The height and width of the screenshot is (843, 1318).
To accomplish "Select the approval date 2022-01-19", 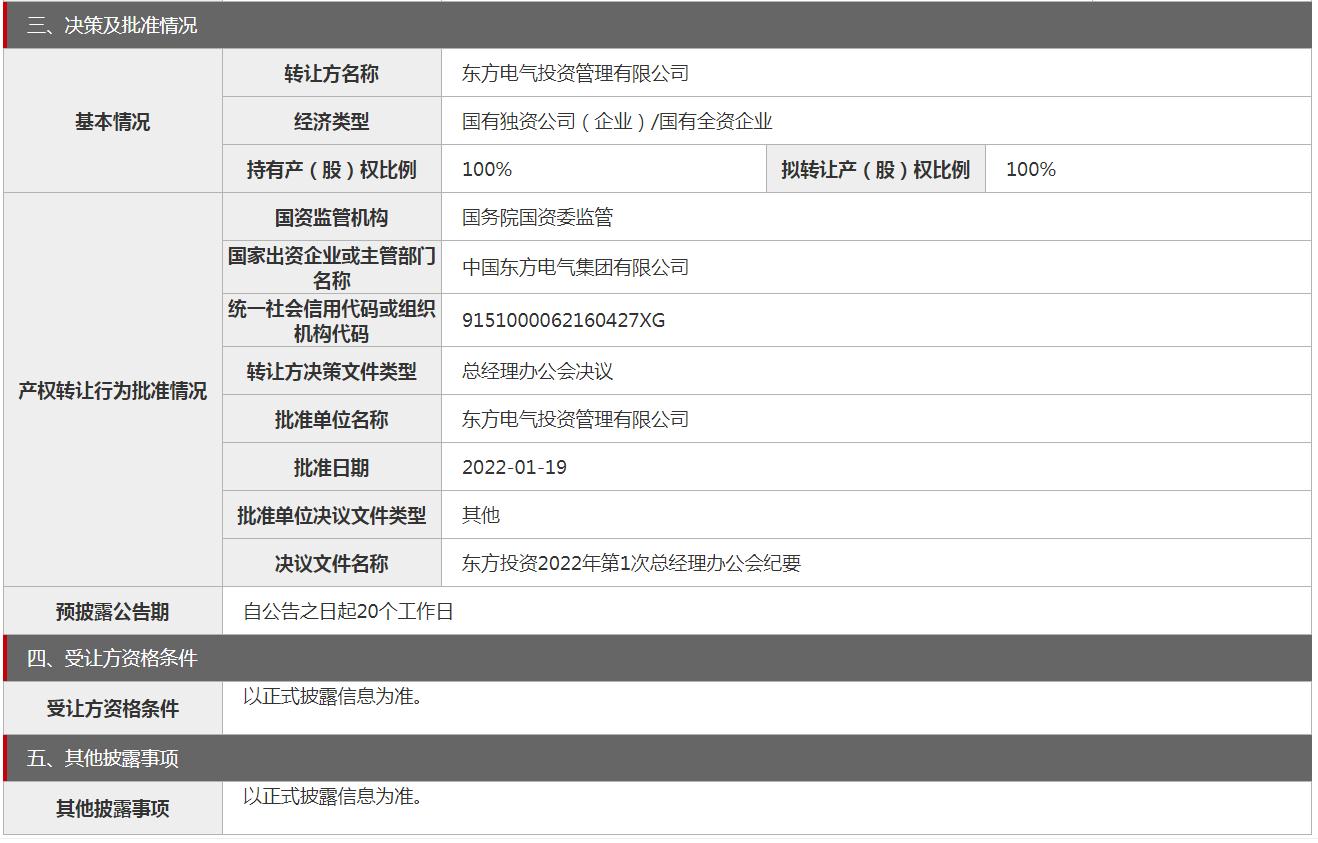I will point(514,467).
